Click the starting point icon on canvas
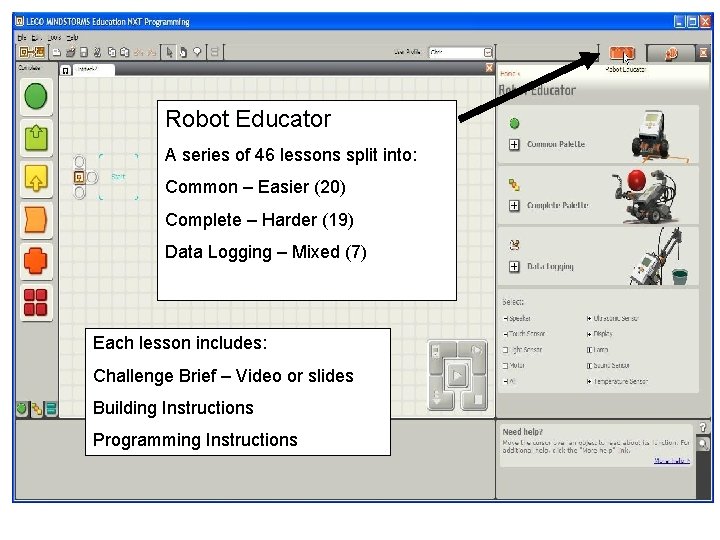The width and height of the screenshot is (720, 540). point(79,177)
